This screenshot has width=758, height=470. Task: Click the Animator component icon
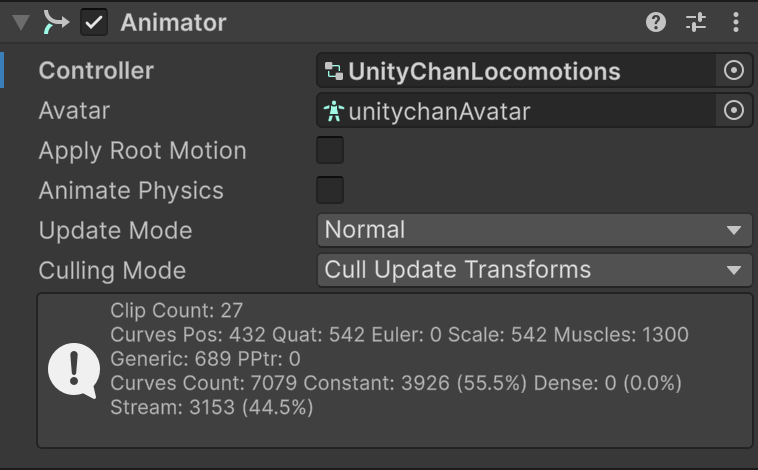pyautogui.click(x=55, y=22)
